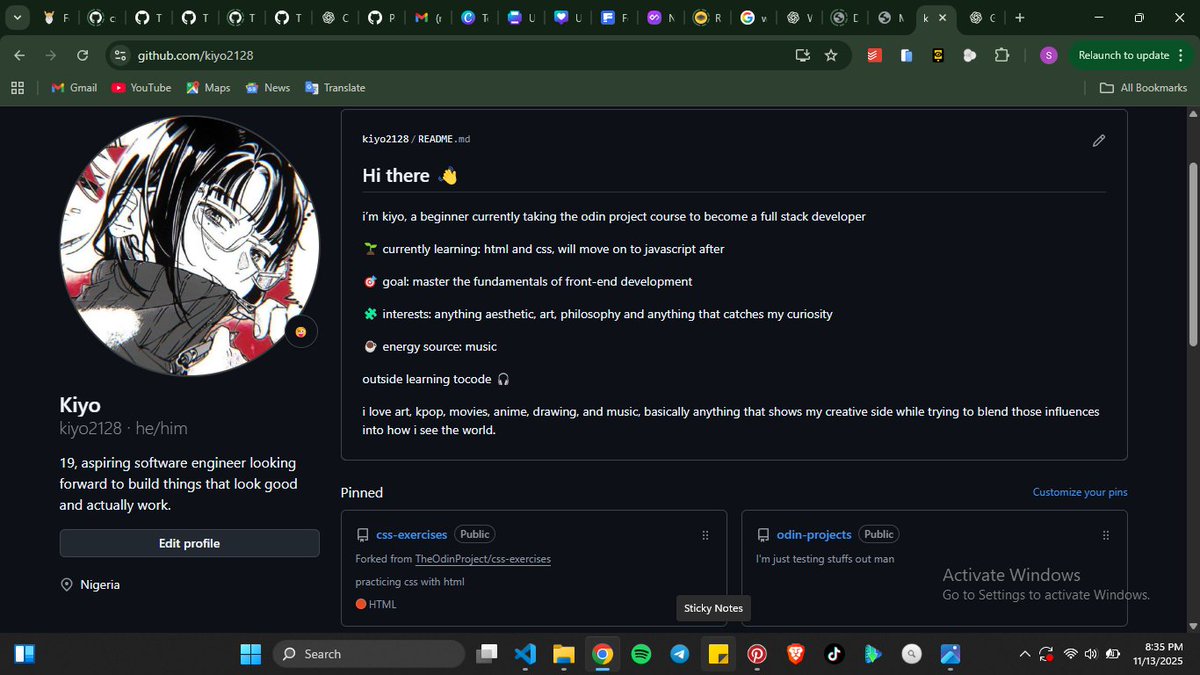Open the Chrome profile avatar S
The width and height of the screenshot is (1200, 675).
click(x=1048, y=56)
